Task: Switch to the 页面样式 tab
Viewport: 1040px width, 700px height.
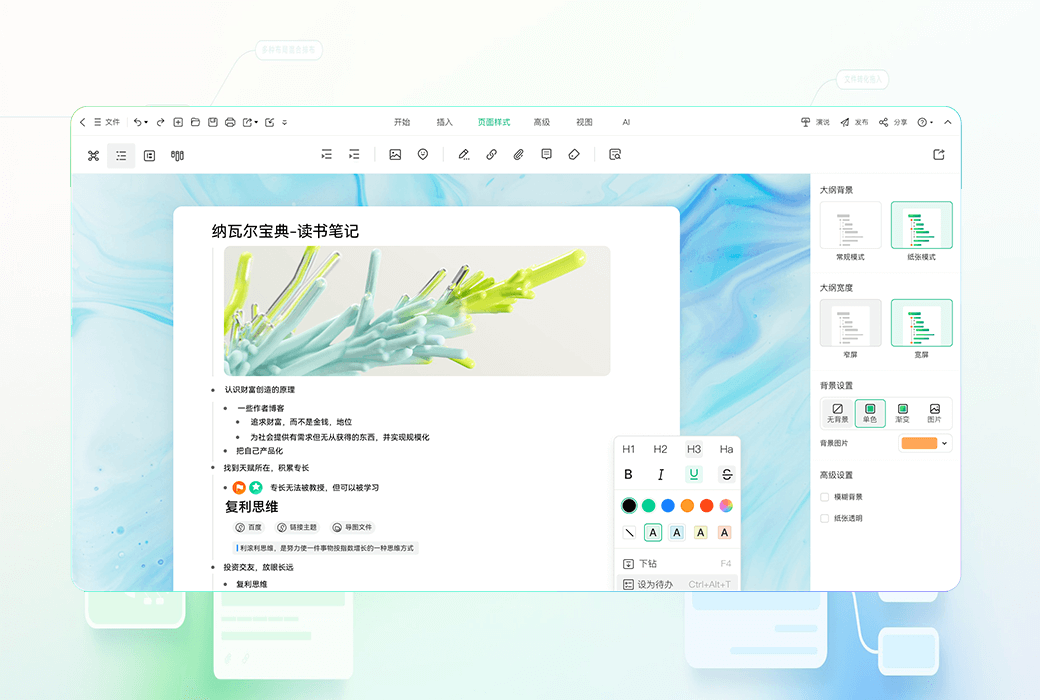Action: 493,122
